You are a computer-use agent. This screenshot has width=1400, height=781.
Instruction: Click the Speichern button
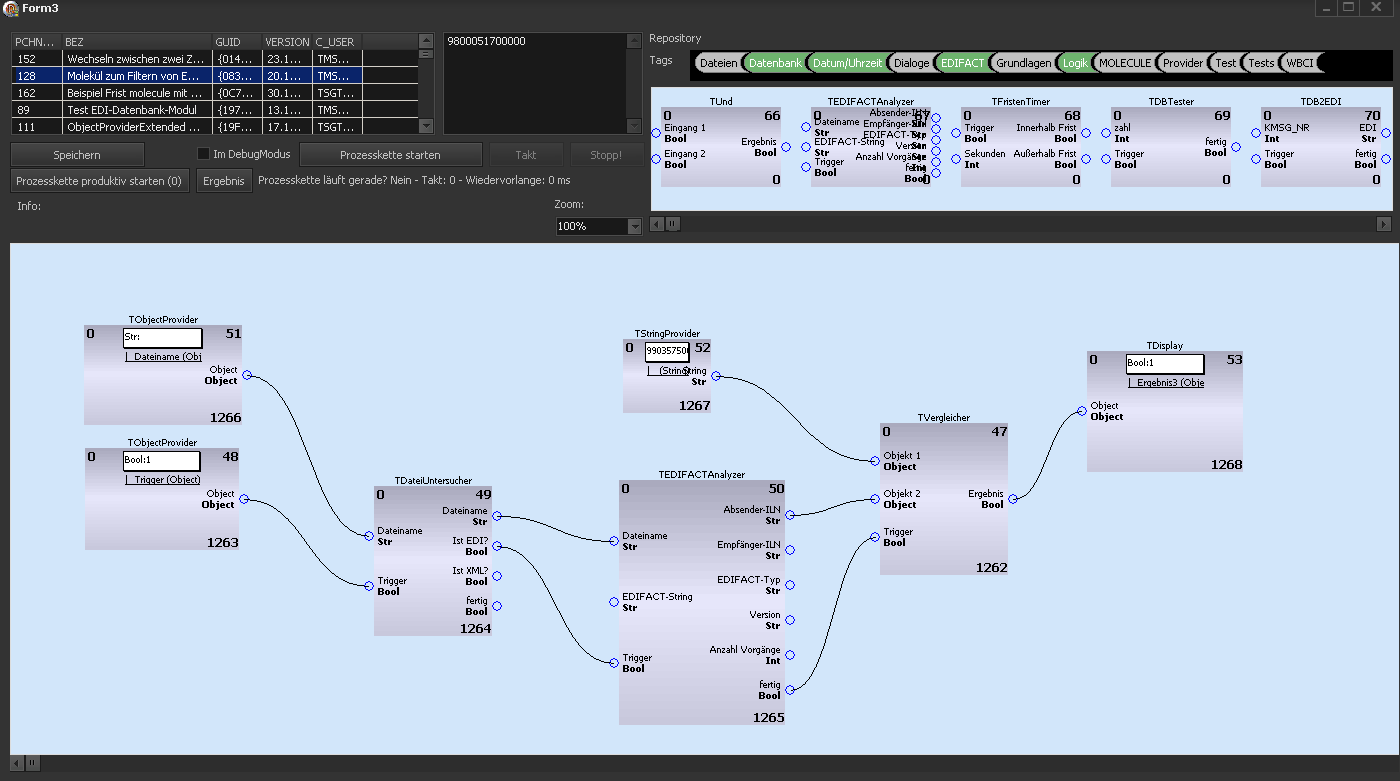pos(77,155)
